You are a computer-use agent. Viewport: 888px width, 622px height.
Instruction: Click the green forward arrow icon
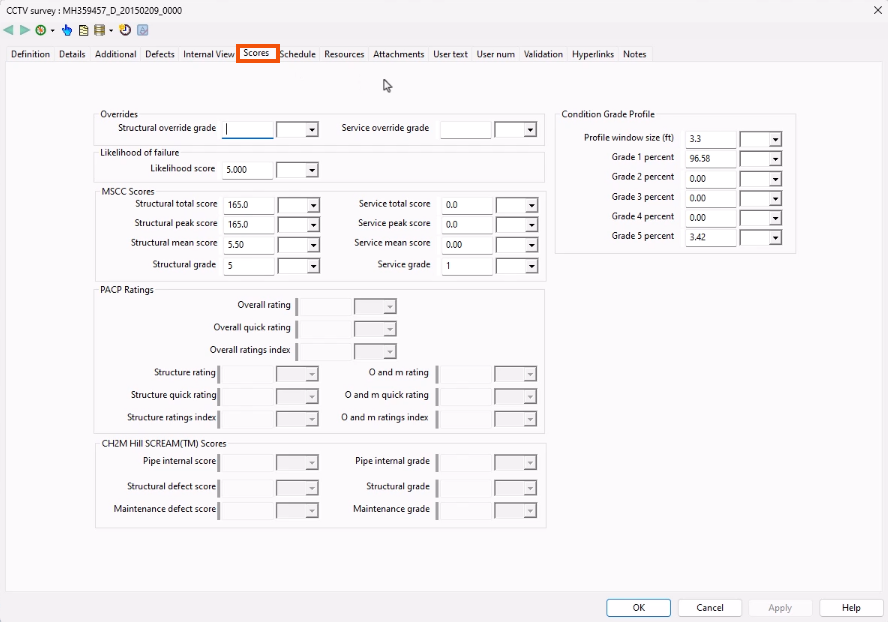(23, 30)
